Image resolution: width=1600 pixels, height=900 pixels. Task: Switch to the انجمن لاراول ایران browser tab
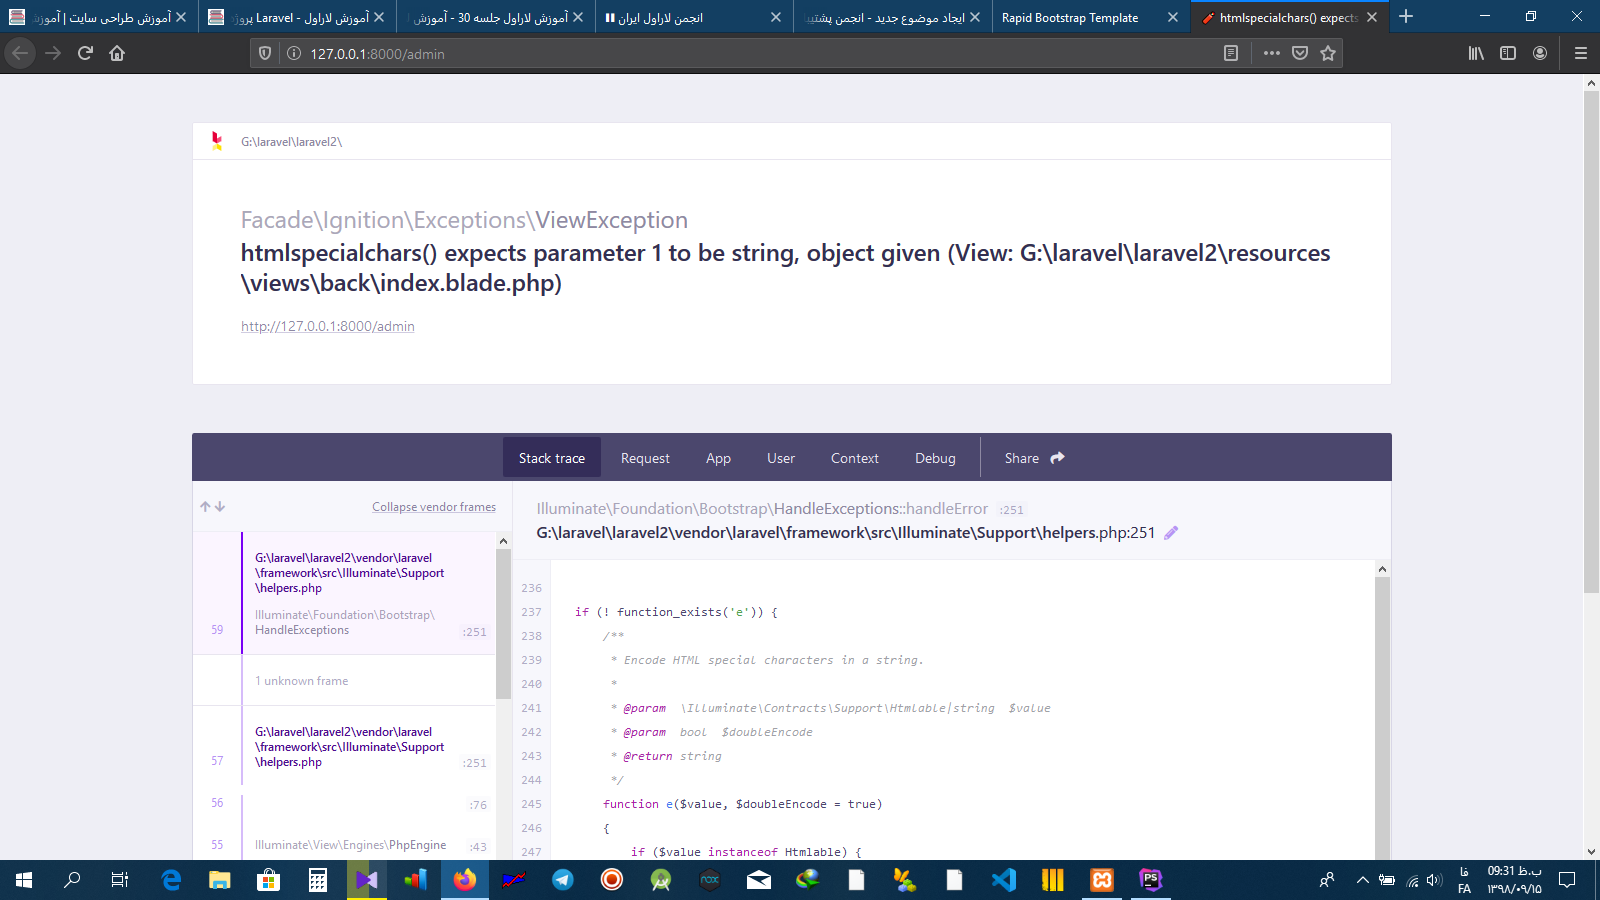(x=695, y=17)
